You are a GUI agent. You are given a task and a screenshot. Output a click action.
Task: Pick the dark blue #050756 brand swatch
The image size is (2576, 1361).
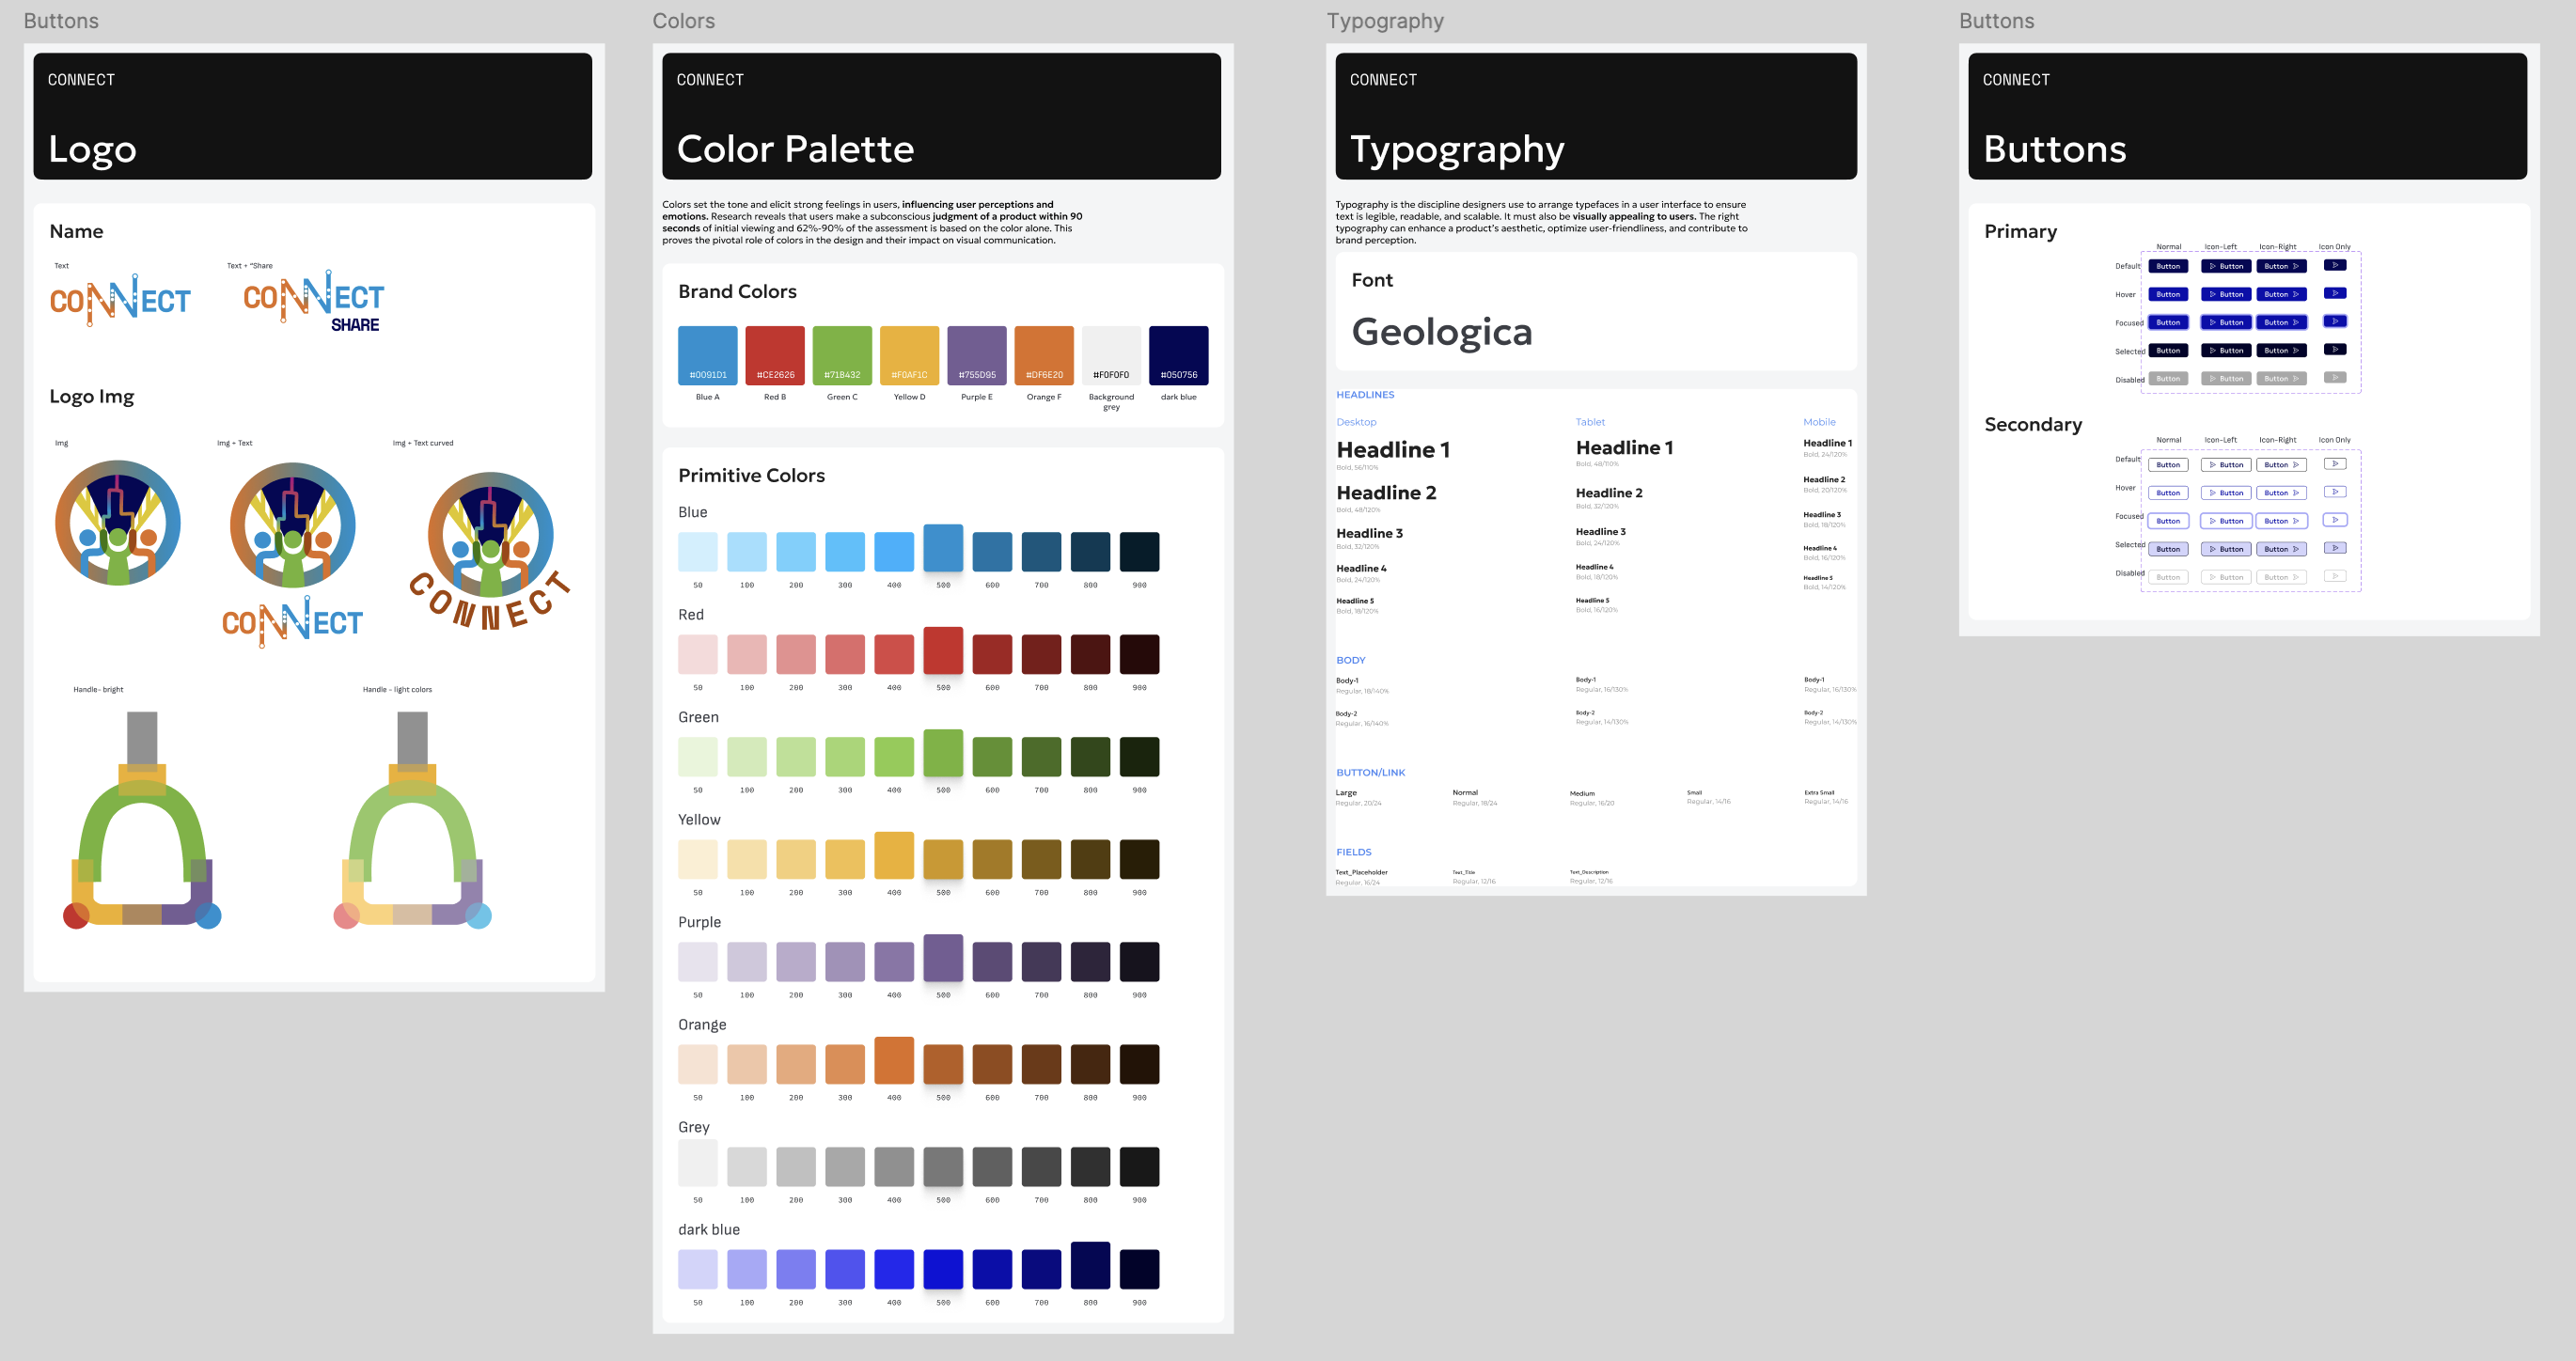[x=1178, y=355]
